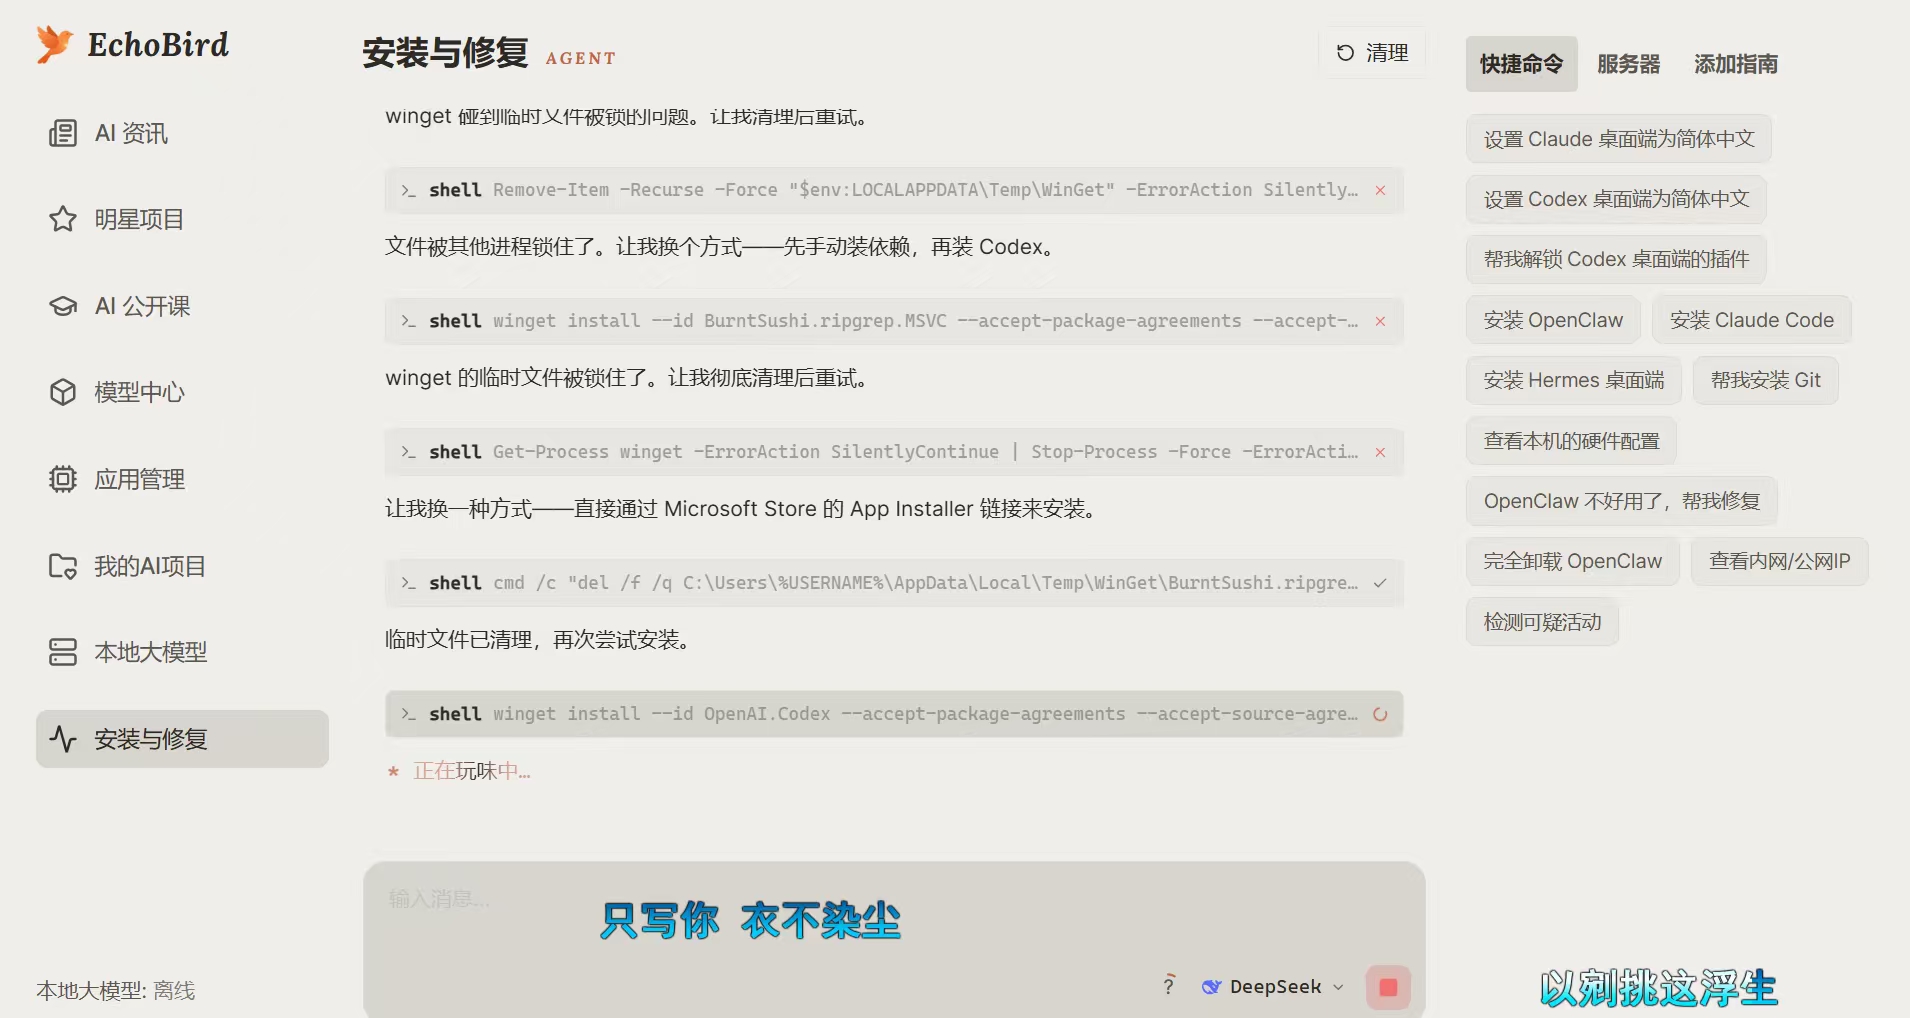
Task: Click 帮我安装 Git quick command
Action: pyautogui.click(x=1765, y=380)
